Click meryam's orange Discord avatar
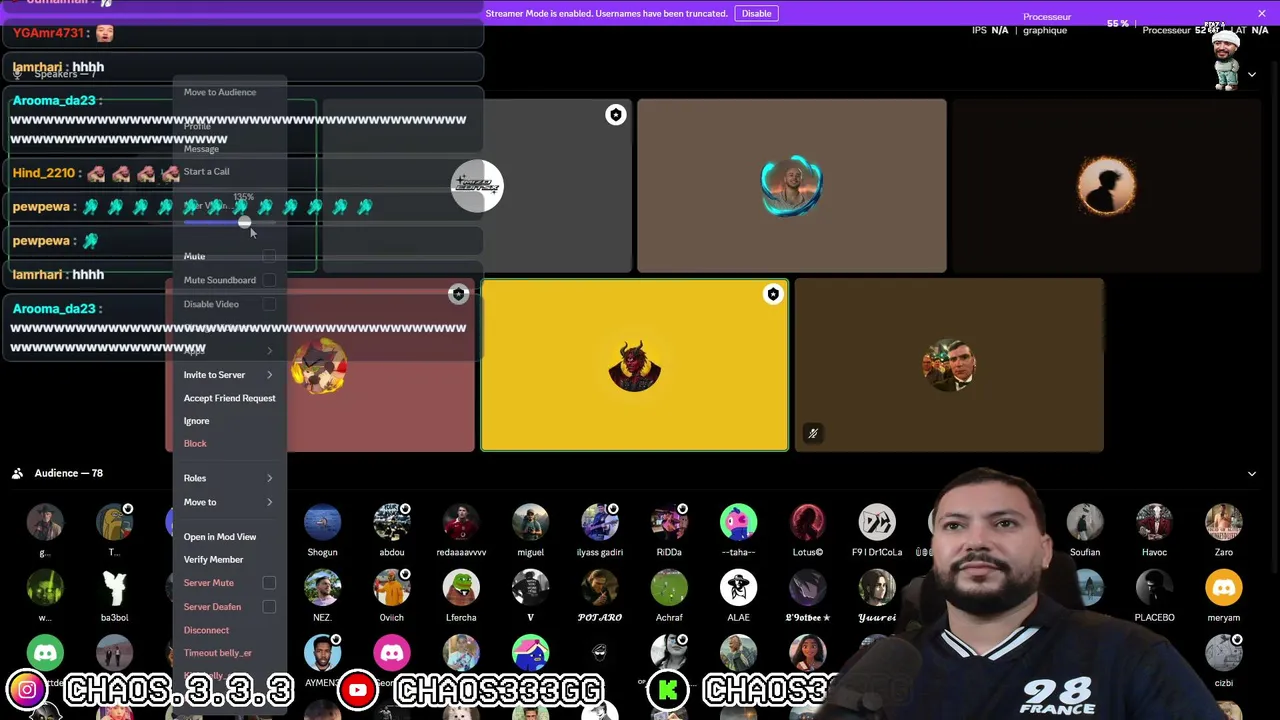Viewport: 1280px width, 720px height. 1224,588
